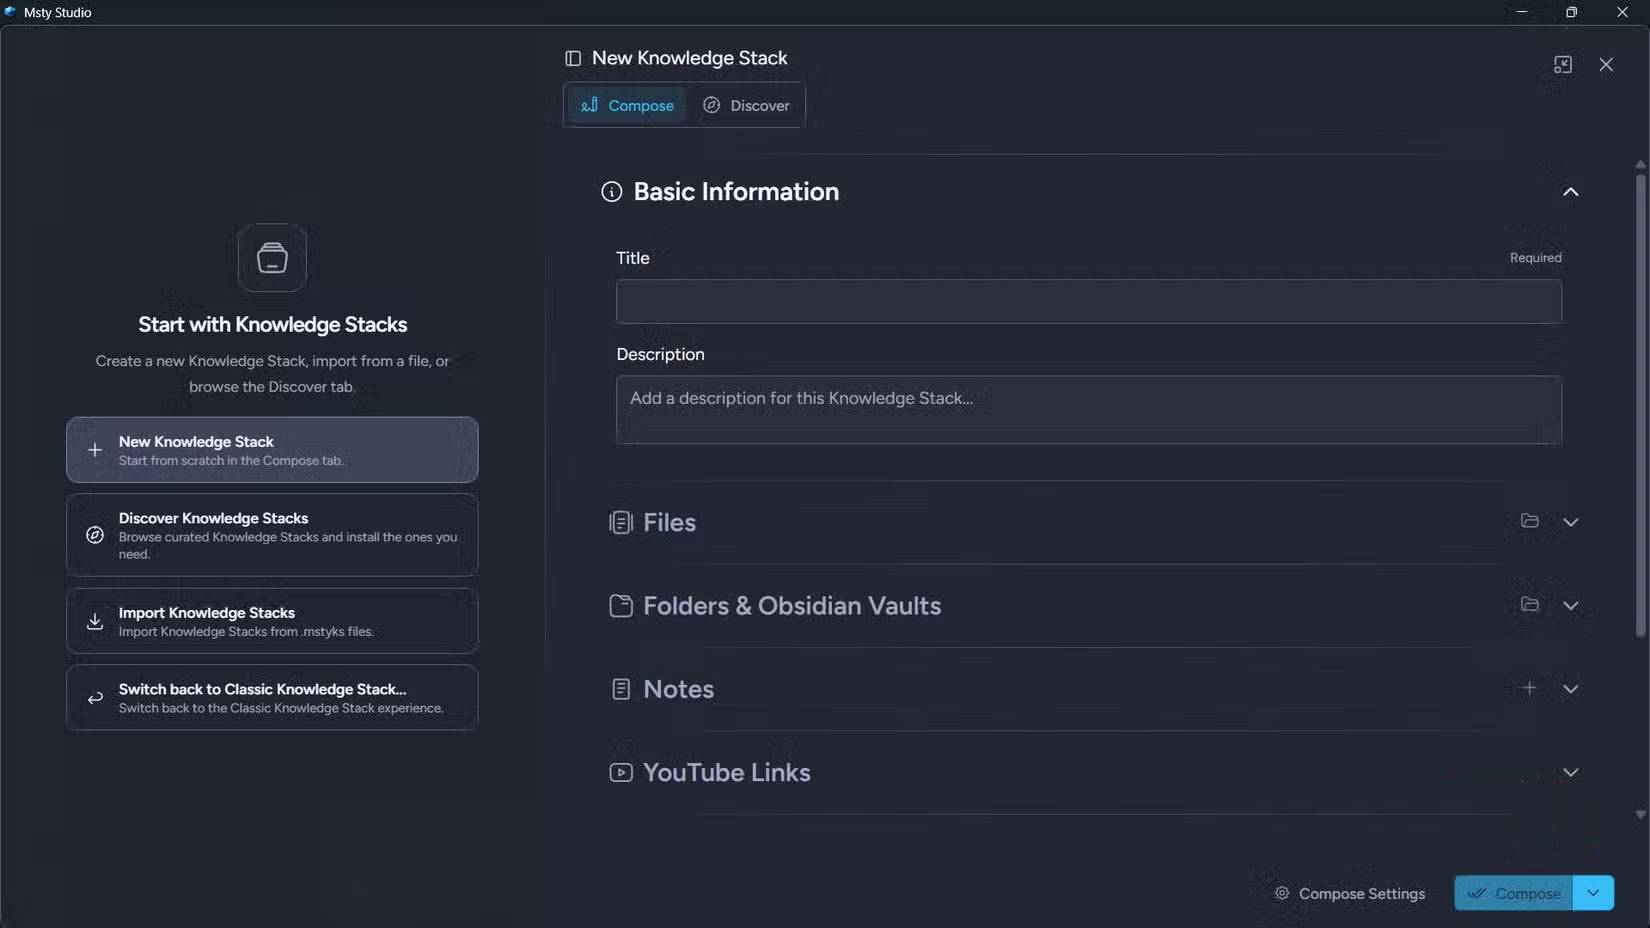The image size is (1650, 928).
Task: Click the return arrow icon on Switch back
Action: tap(95, 698)
